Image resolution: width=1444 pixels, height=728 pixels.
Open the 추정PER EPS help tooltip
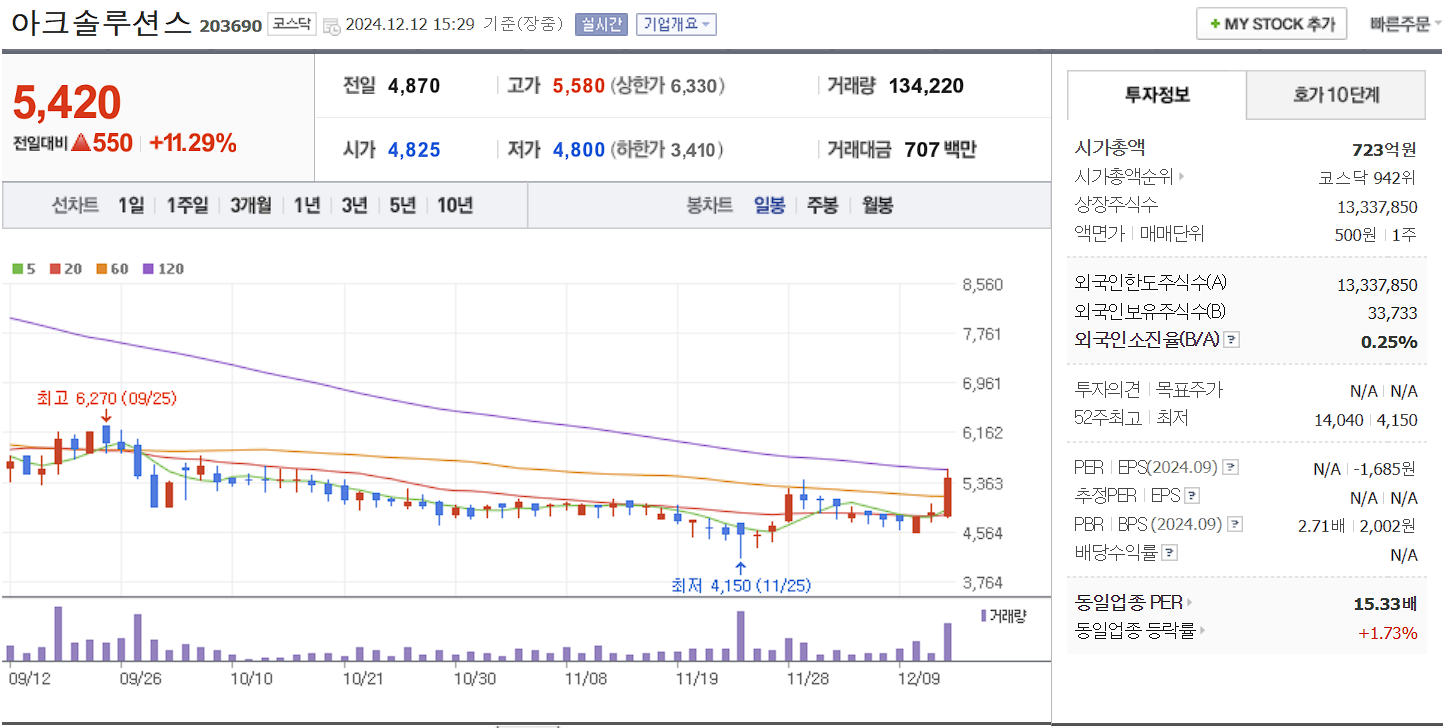click(x=1192, y=496)
